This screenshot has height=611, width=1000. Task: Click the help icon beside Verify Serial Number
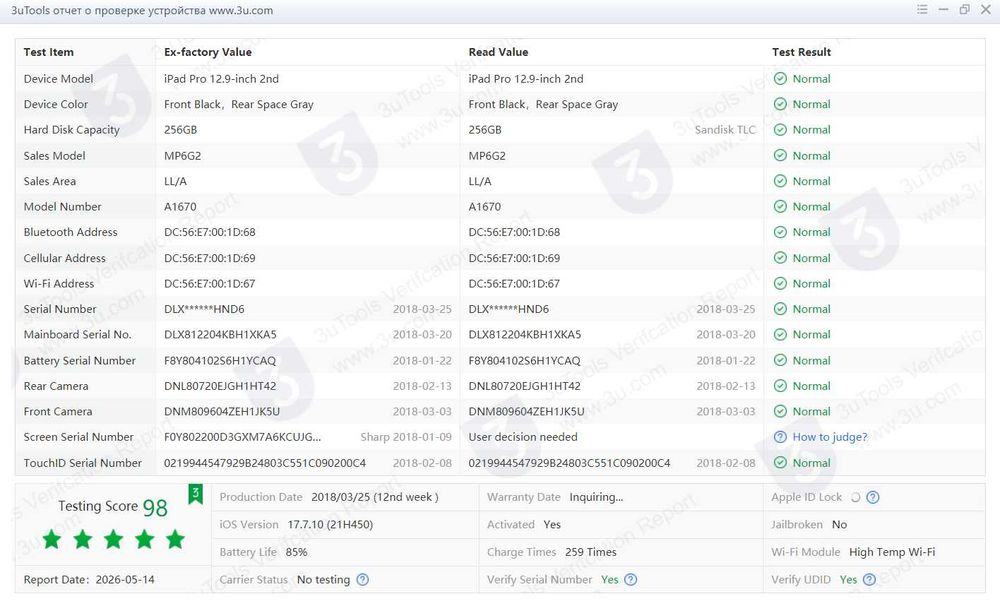(x=630, y=579)
